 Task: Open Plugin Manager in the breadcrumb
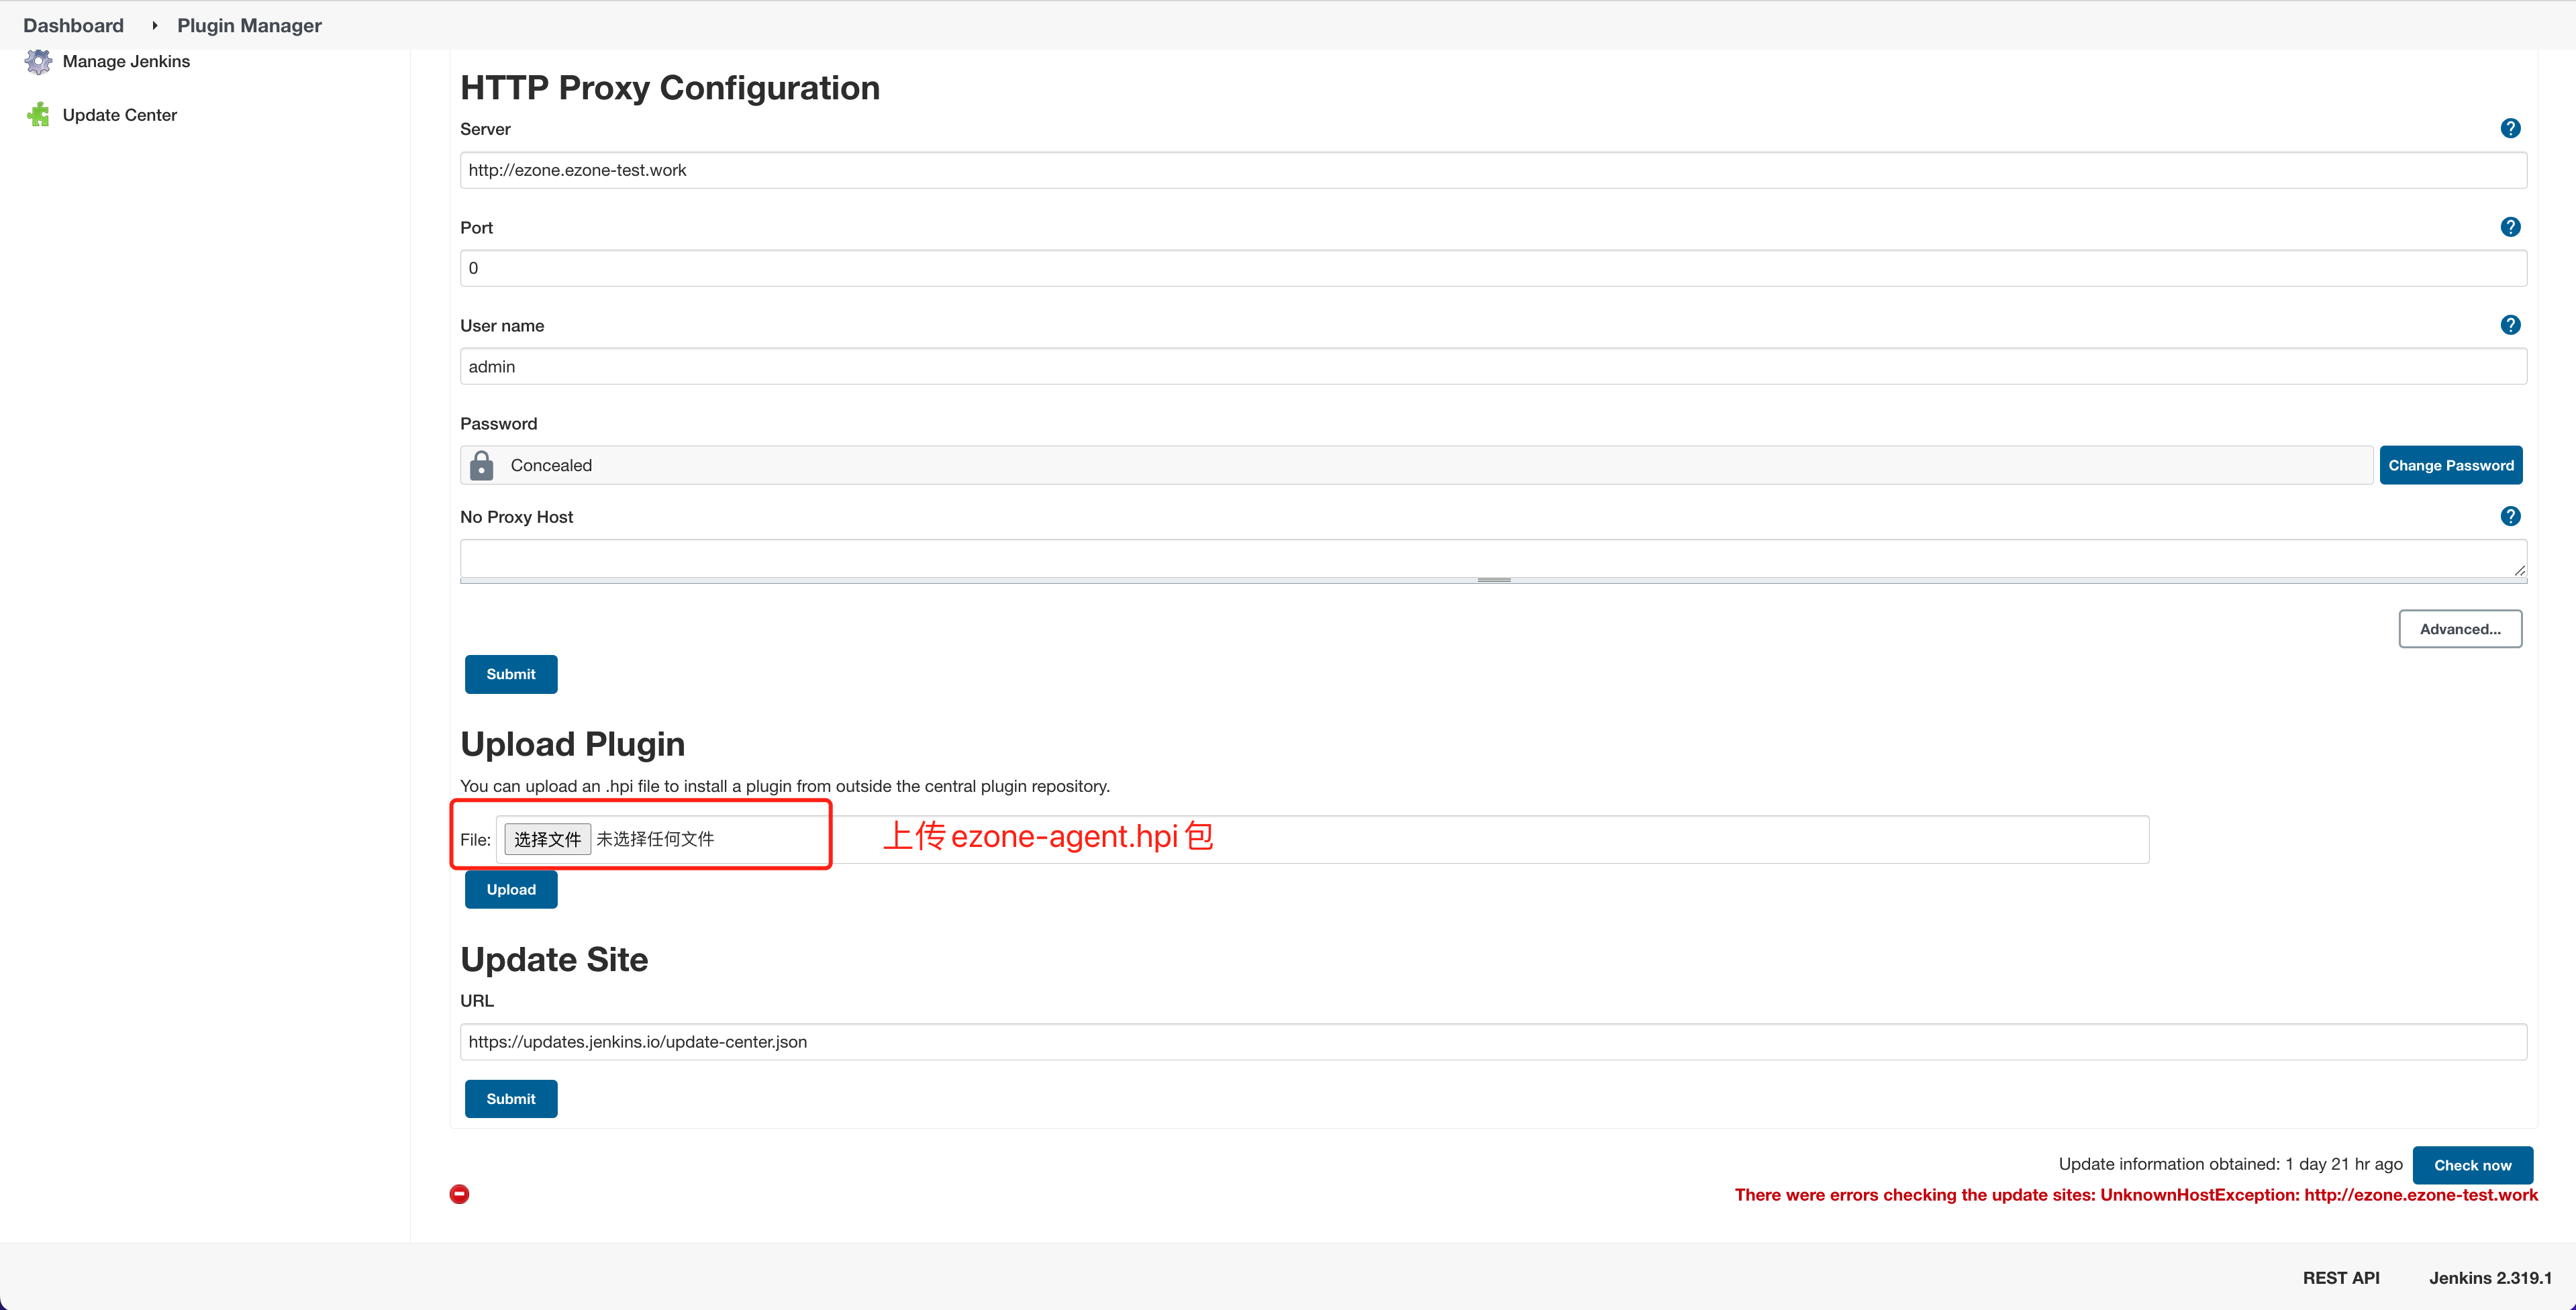pos(249,25)
